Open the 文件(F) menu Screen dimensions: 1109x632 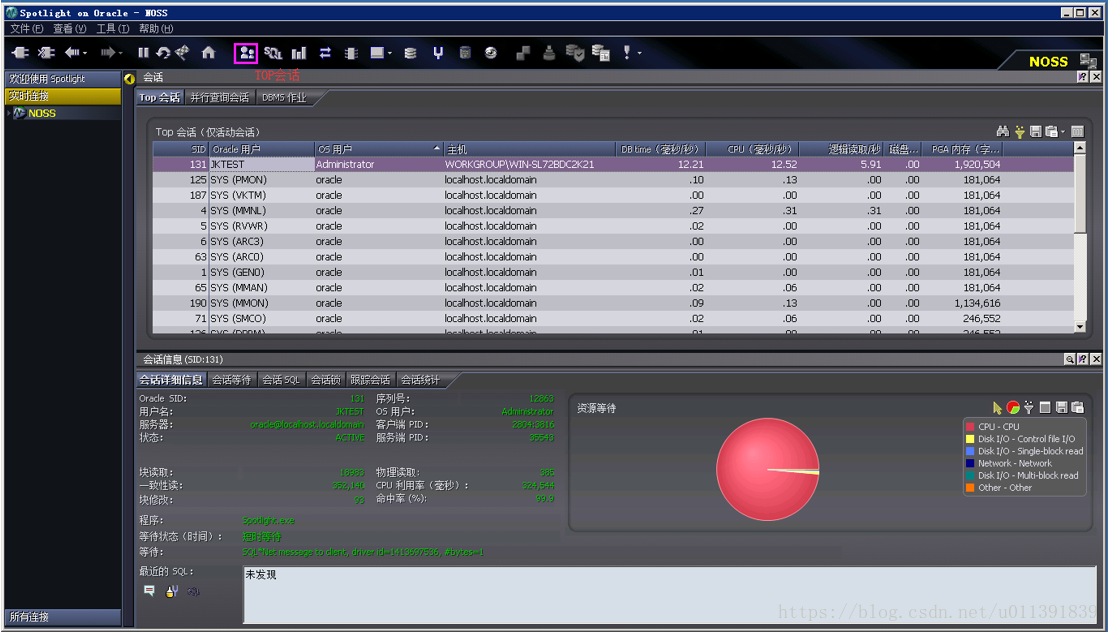(x=27, y=28)
